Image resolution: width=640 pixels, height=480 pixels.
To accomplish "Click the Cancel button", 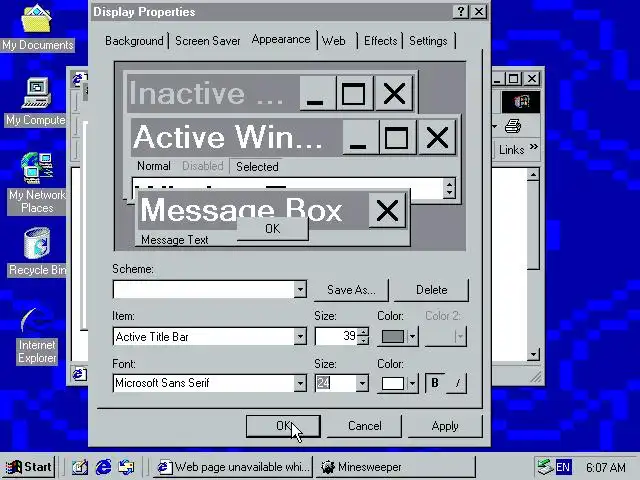I will point(364,426).
